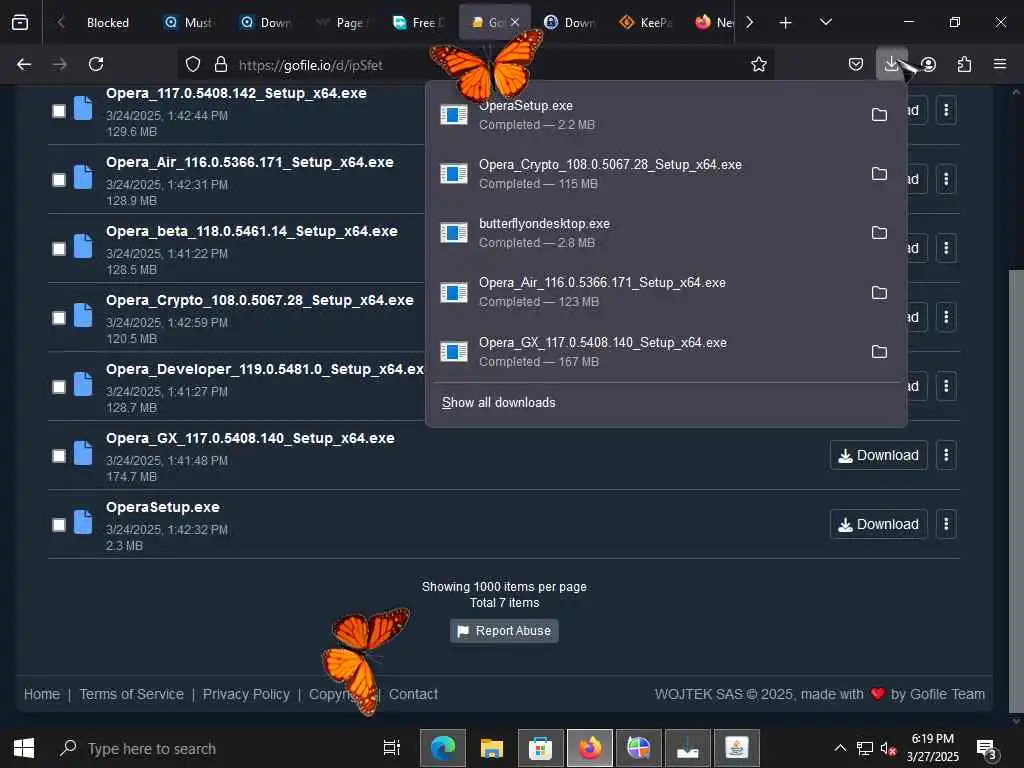This screenshot has width=1024, height=768.
Task: Select checkbox for Opera_GX_117 file row
Action: tap(59, 456)
